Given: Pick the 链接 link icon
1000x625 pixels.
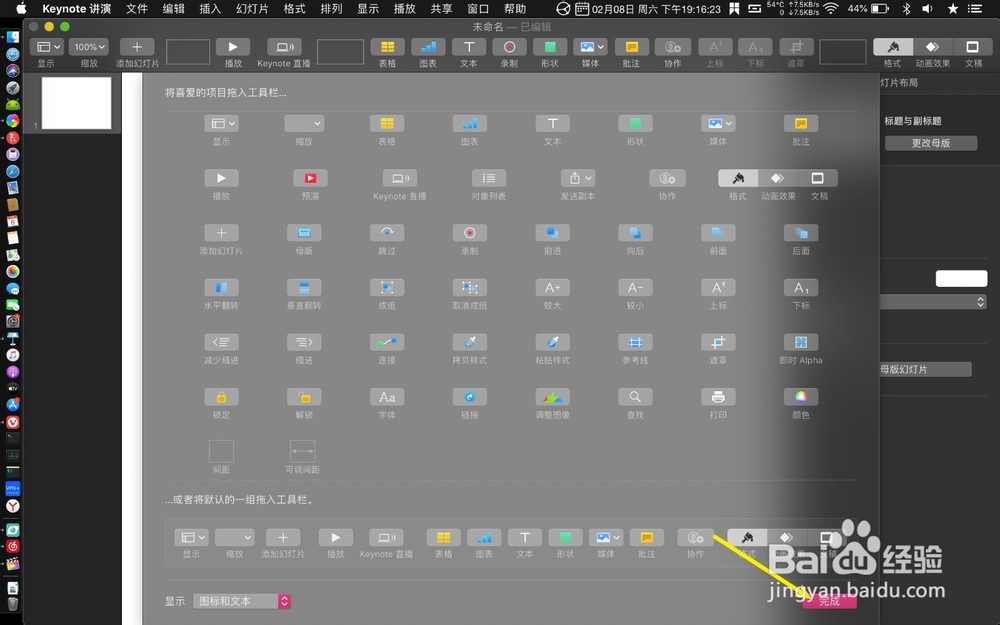Looking at the screenshot, I should (469, 397).
